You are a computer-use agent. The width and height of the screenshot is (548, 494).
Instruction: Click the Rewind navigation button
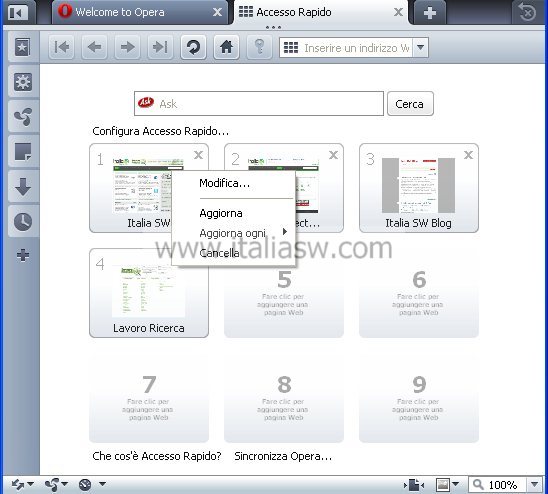tap(62, 47)
